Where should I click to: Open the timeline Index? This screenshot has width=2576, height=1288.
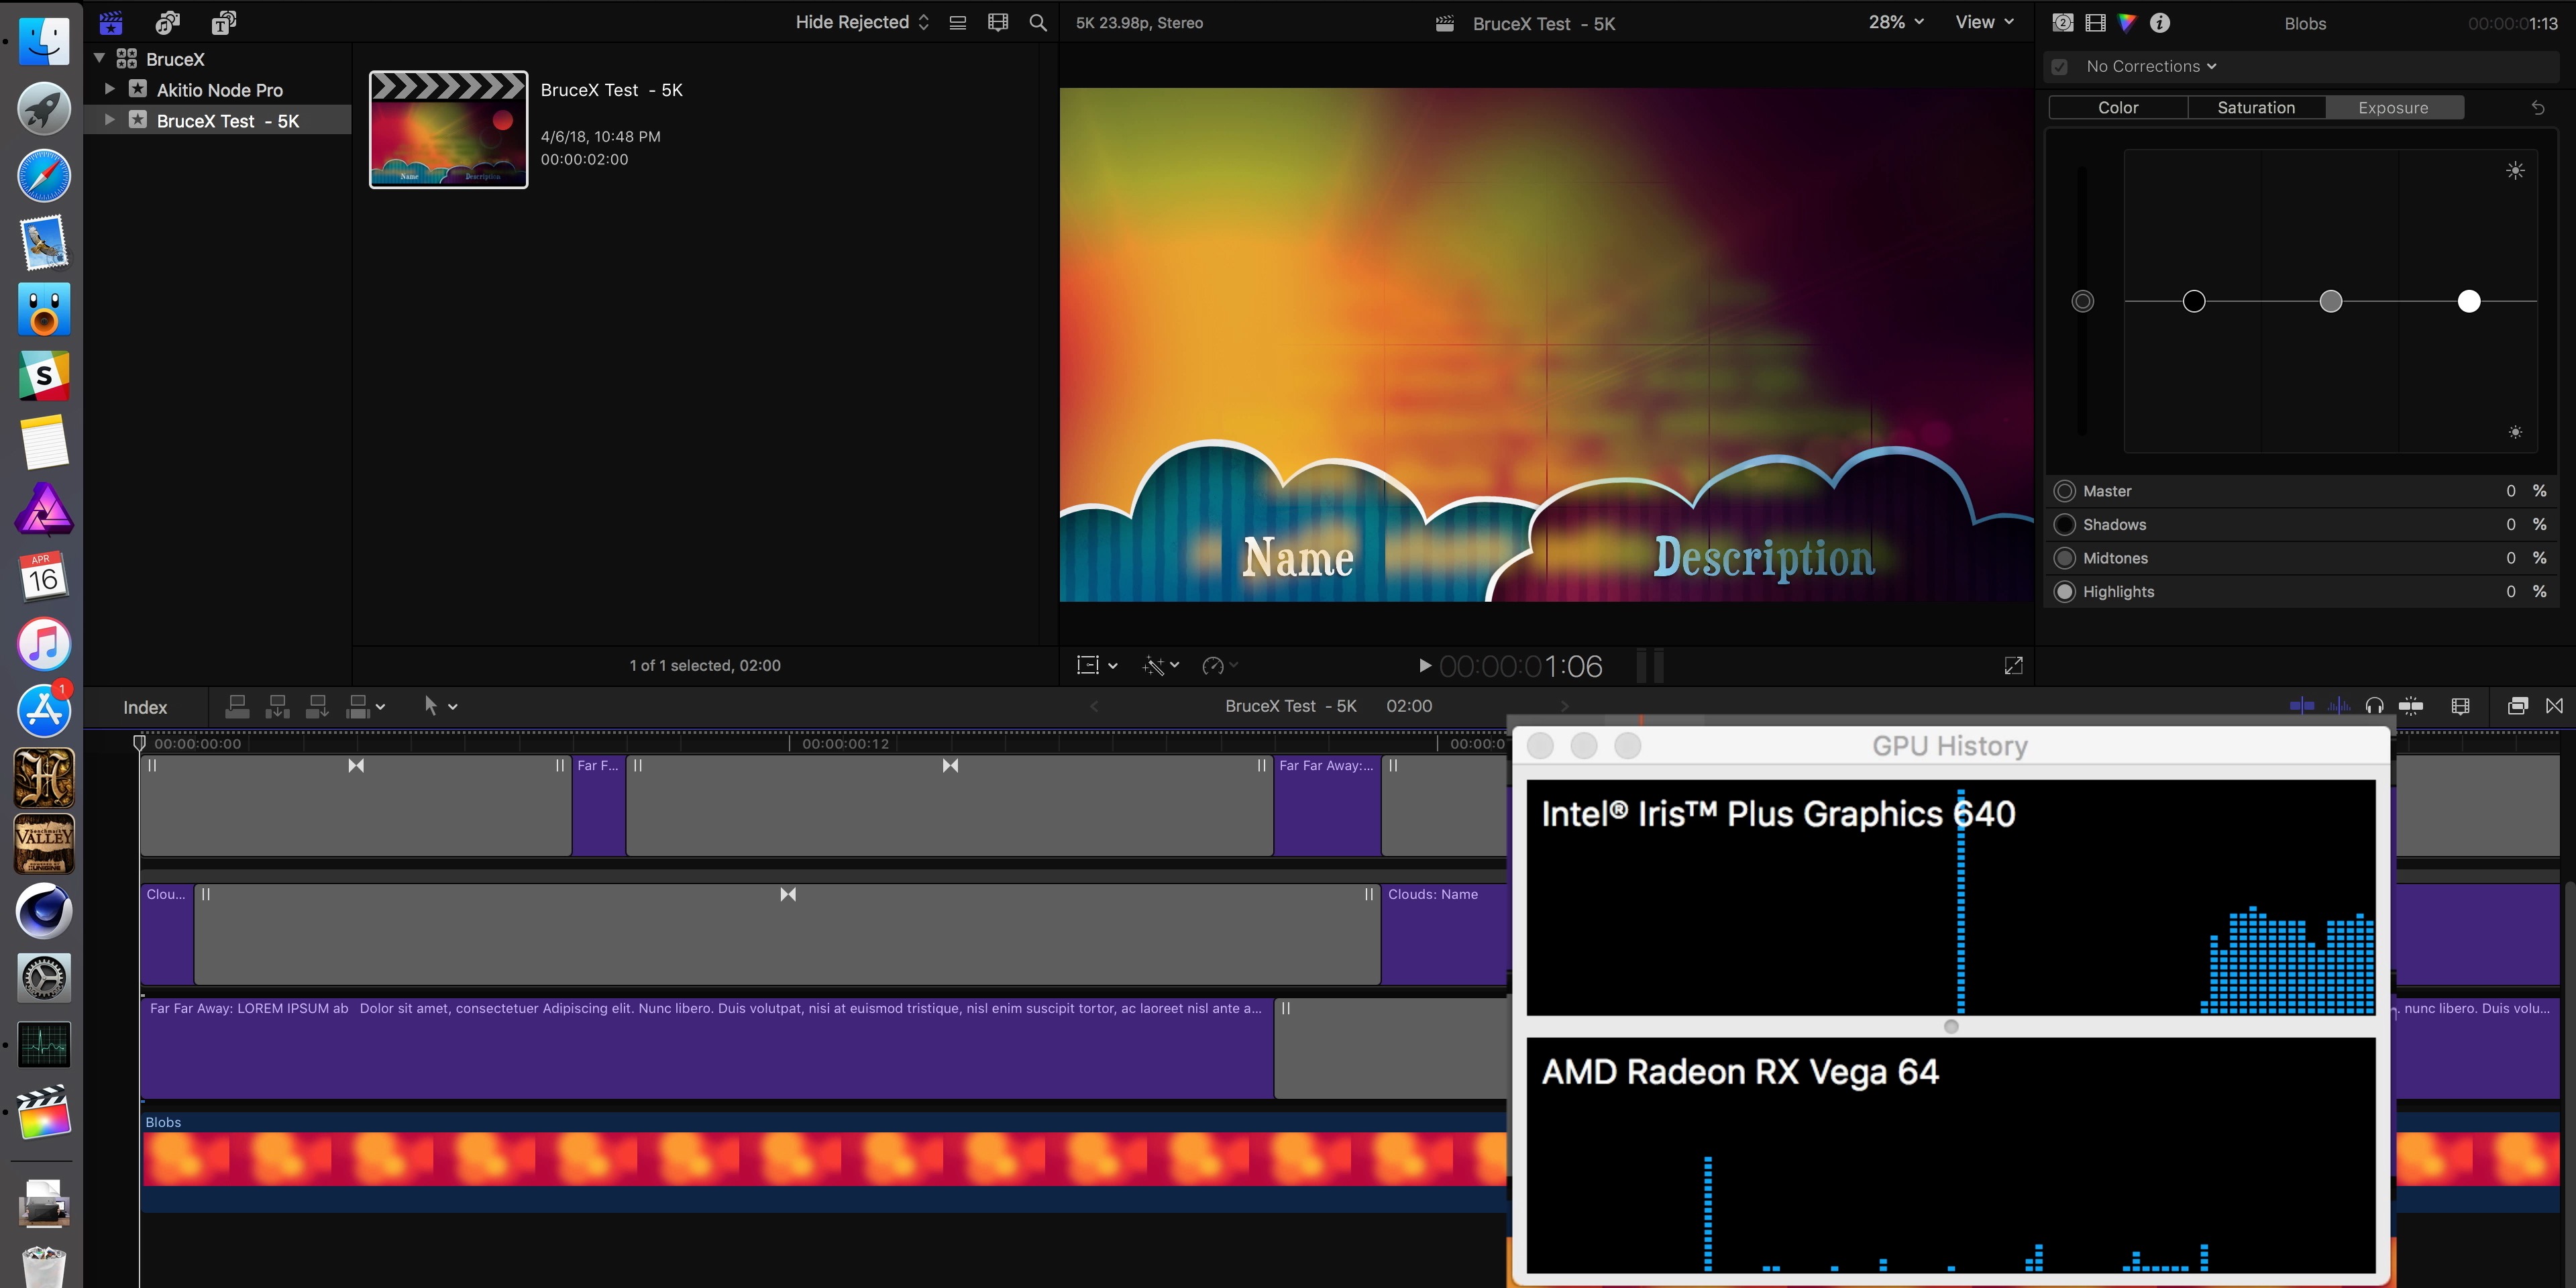tap(145, 707)
